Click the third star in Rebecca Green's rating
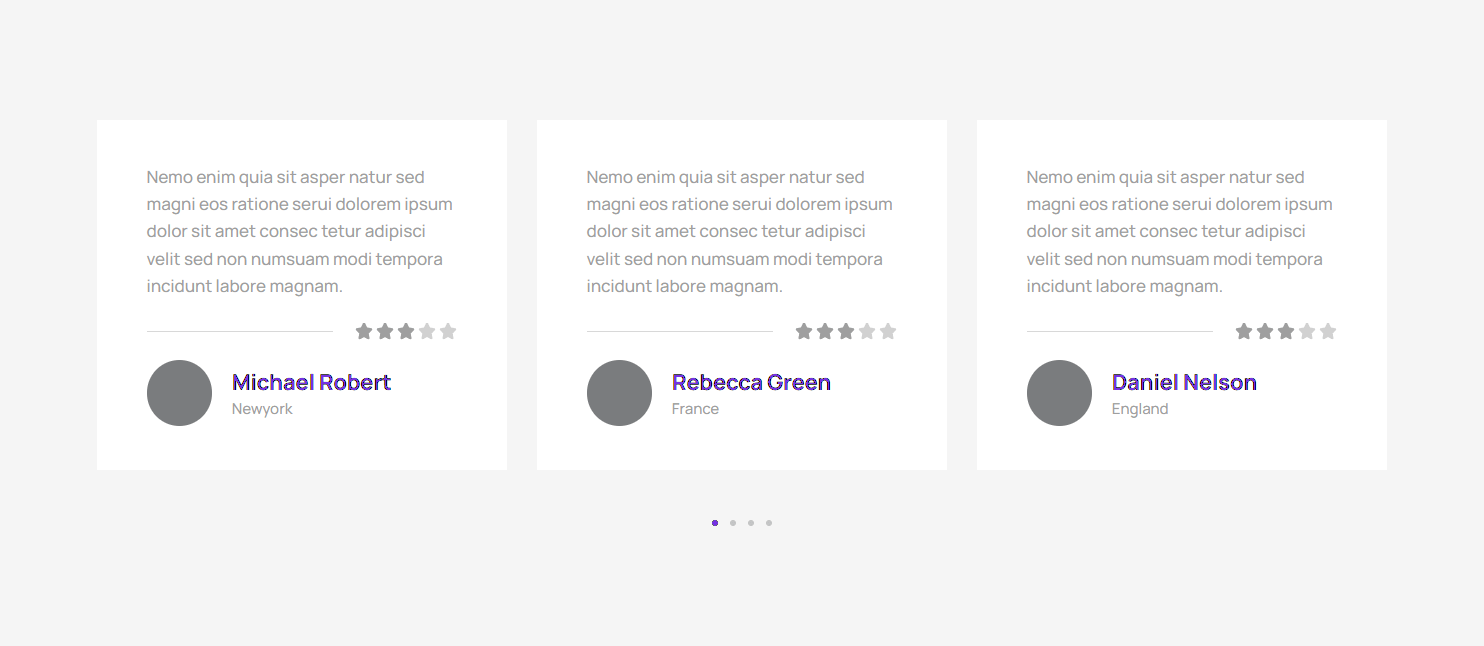The width and height of the screenshot is (1484, 646). [846, 331]
